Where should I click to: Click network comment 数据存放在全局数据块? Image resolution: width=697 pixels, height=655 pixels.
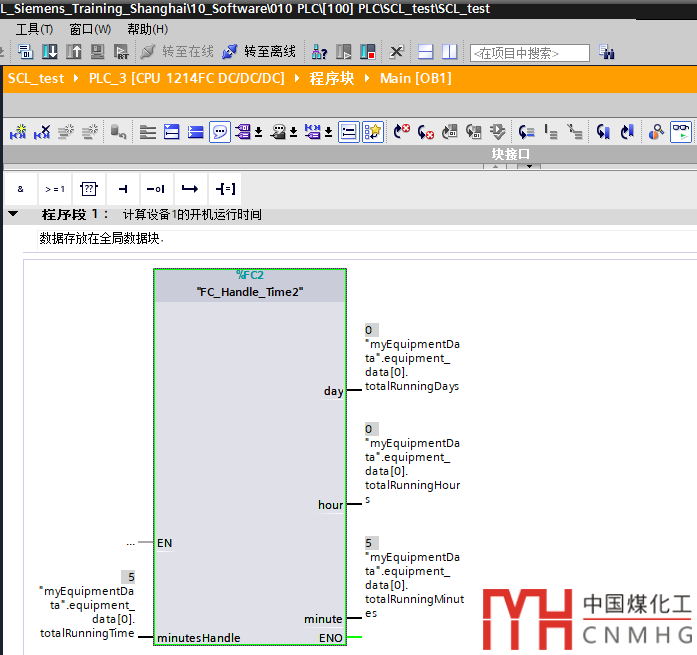pyautogui.click(x=102, y=239)
